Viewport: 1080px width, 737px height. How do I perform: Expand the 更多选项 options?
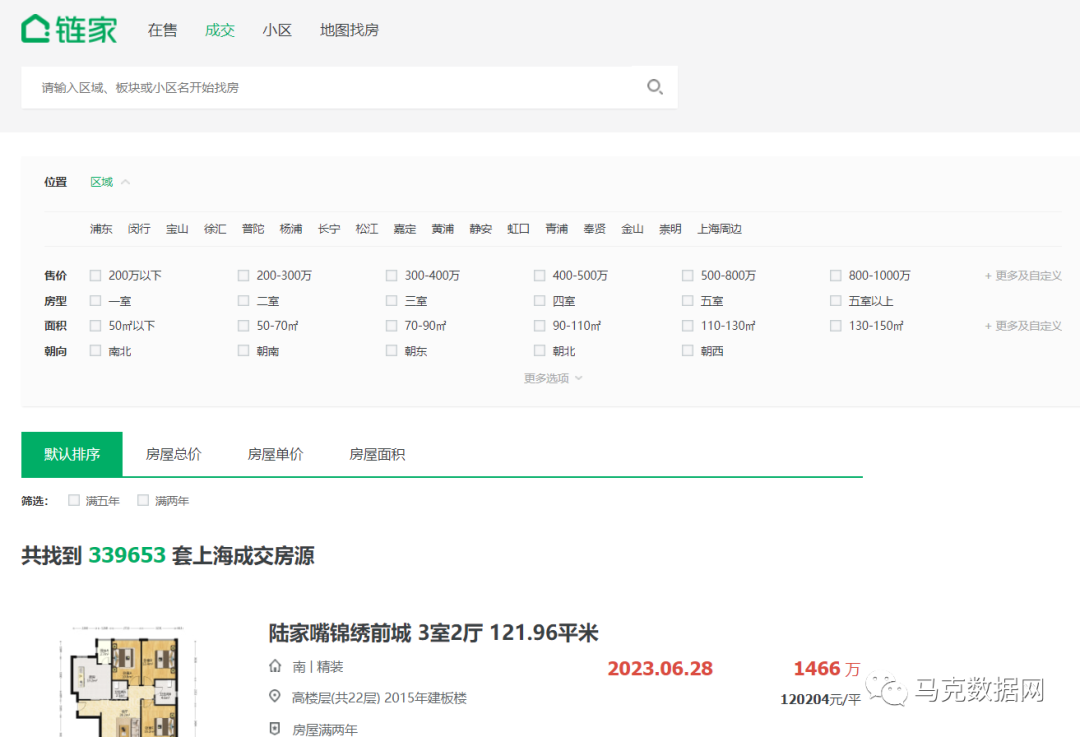pyautogui.click(x=553, y=377)
